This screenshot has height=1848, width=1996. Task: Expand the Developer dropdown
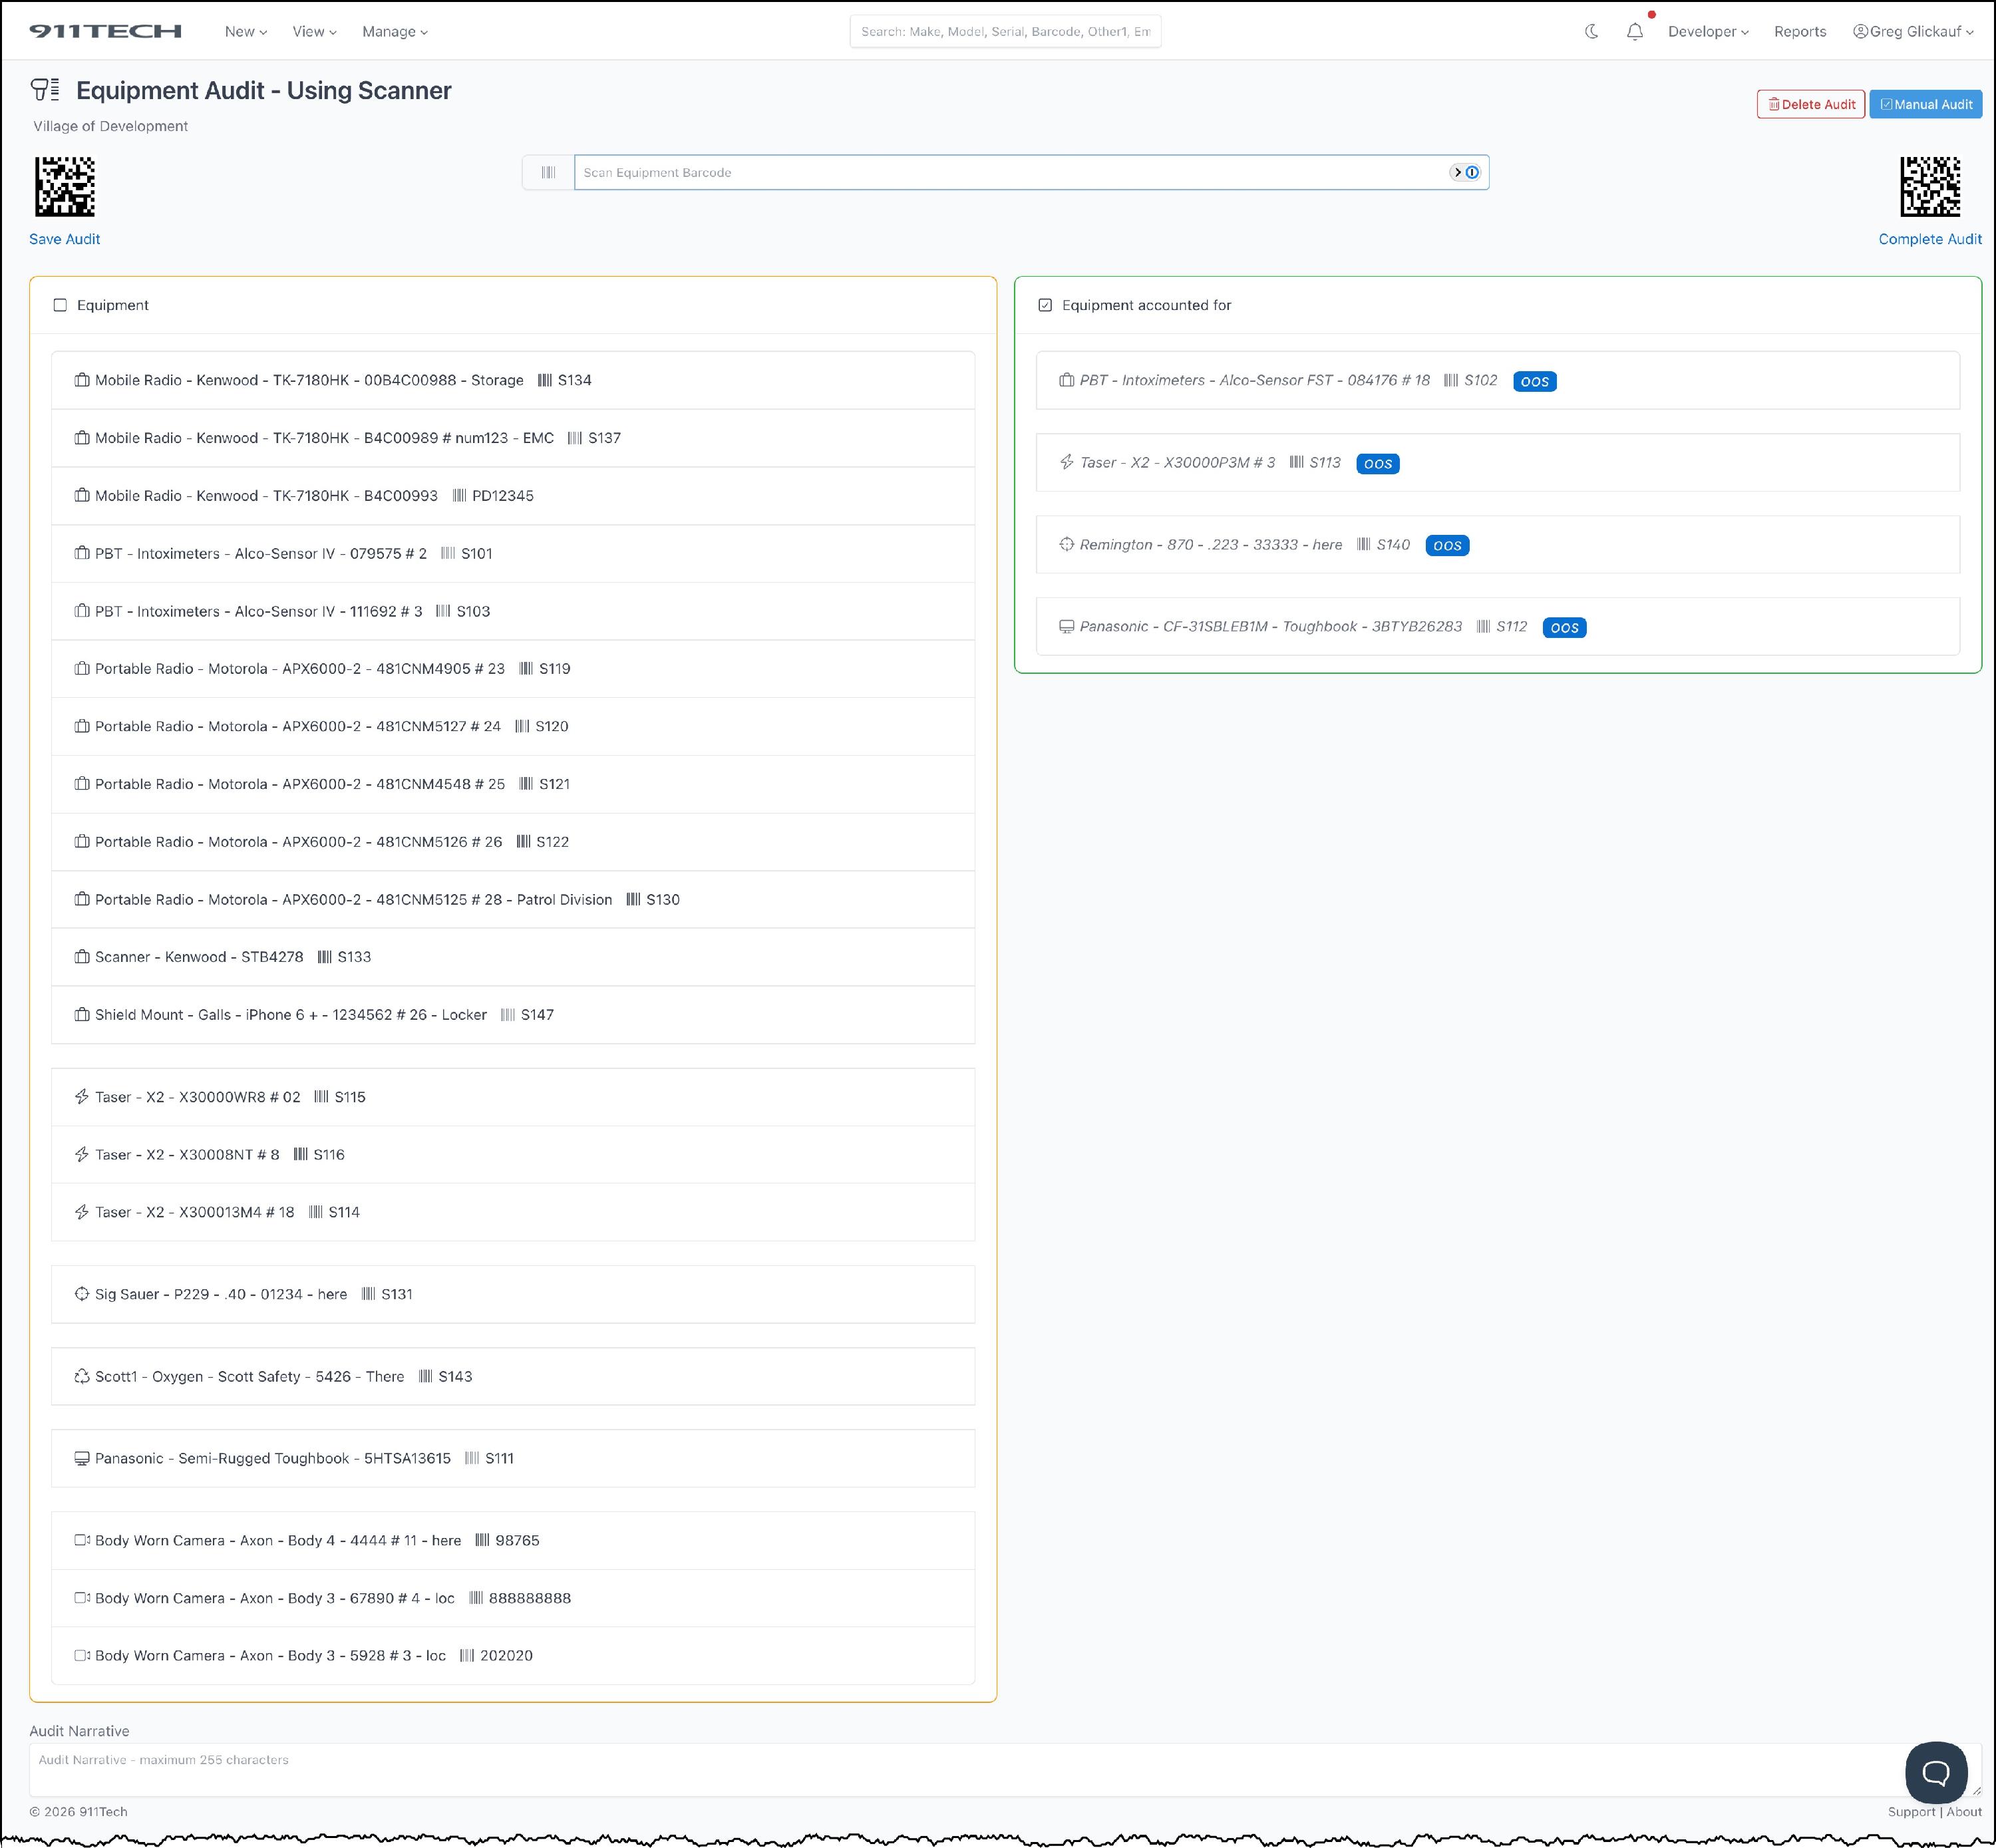[1707, 31]
